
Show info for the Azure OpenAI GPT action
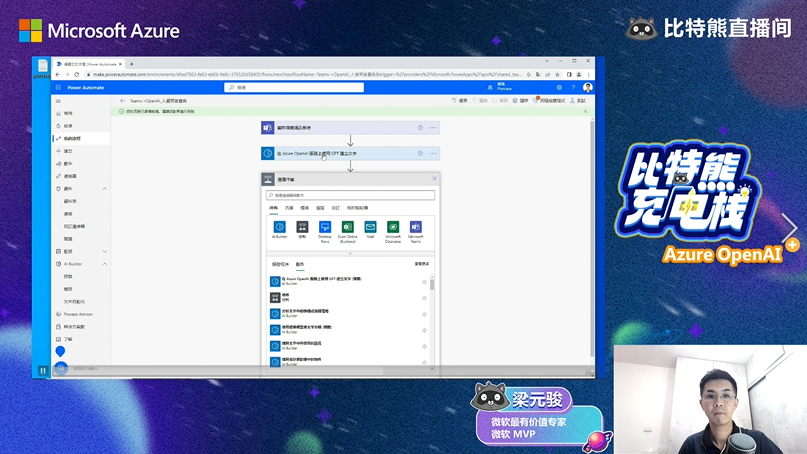tap(424, 282)
